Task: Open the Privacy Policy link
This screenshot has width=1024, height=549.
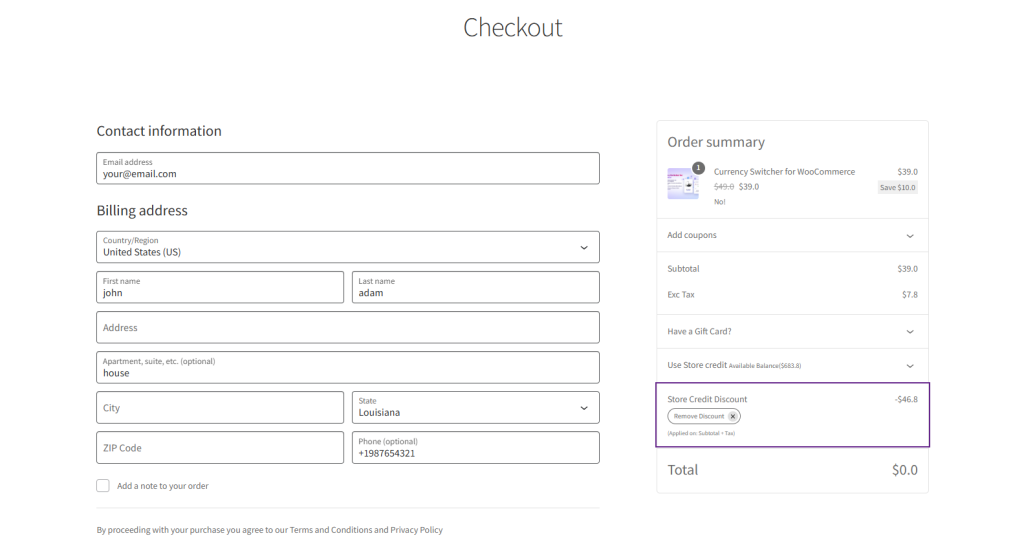Action: (x=417, y=530)
